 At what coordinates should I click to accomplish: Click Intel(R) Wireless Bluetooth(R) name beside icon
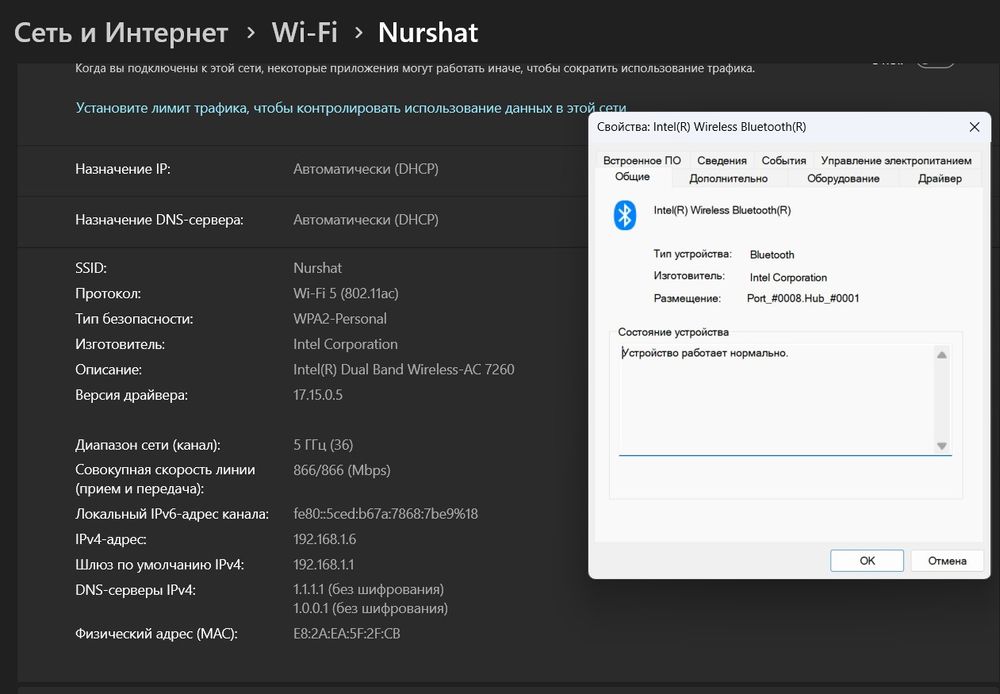pos(722,210)
